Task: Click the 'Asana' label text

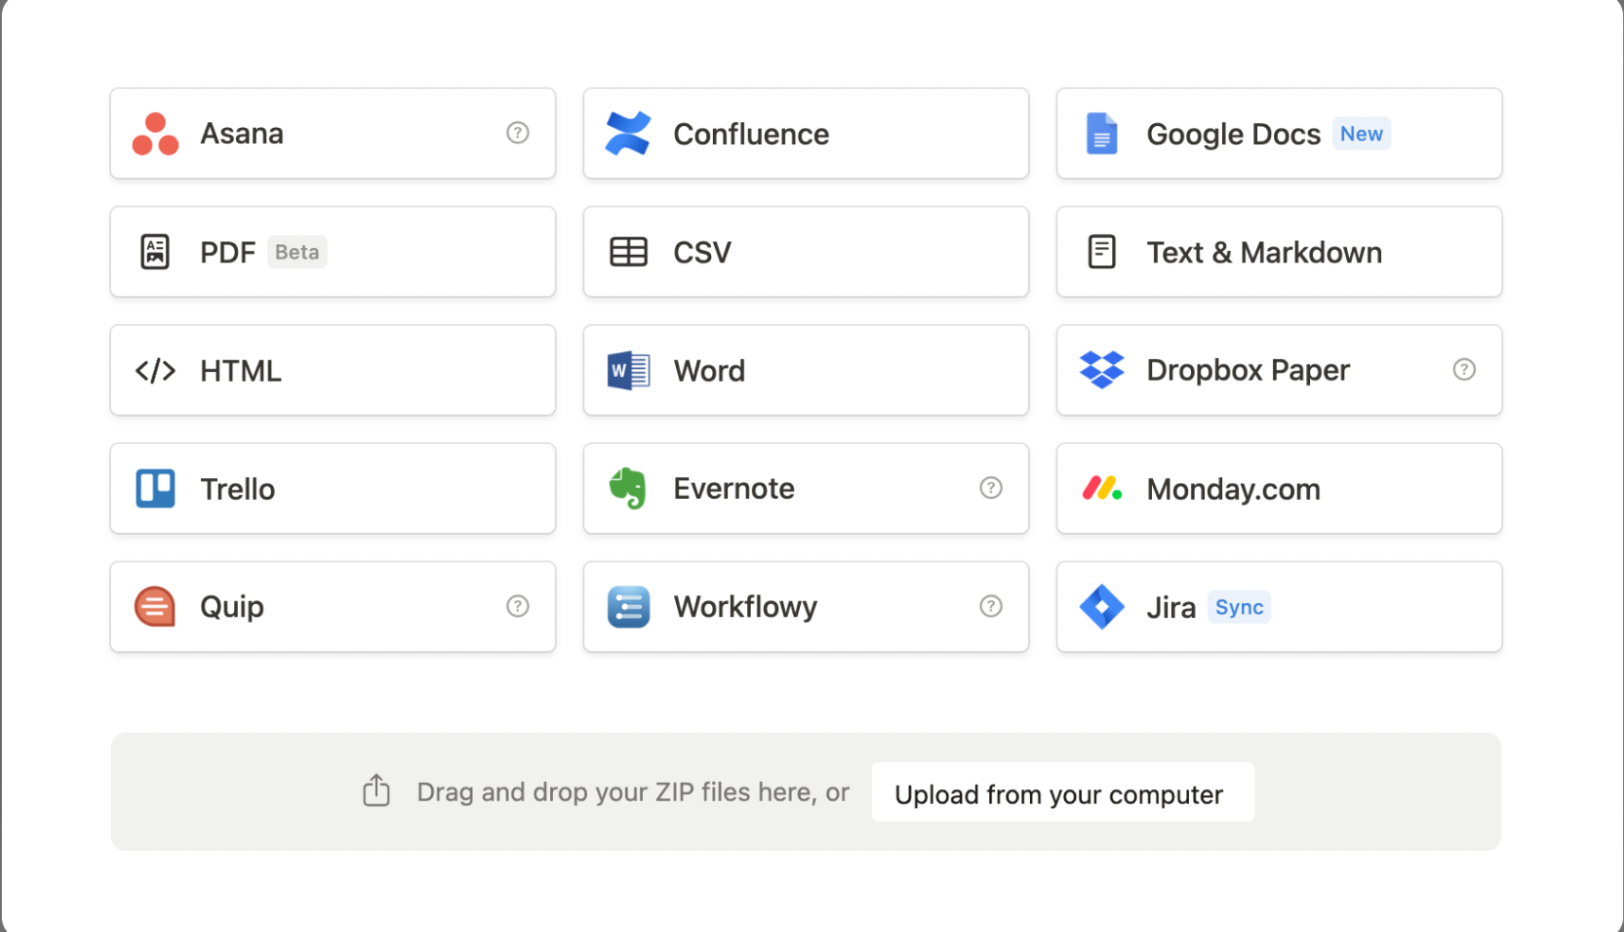Action: pos(242,134)
